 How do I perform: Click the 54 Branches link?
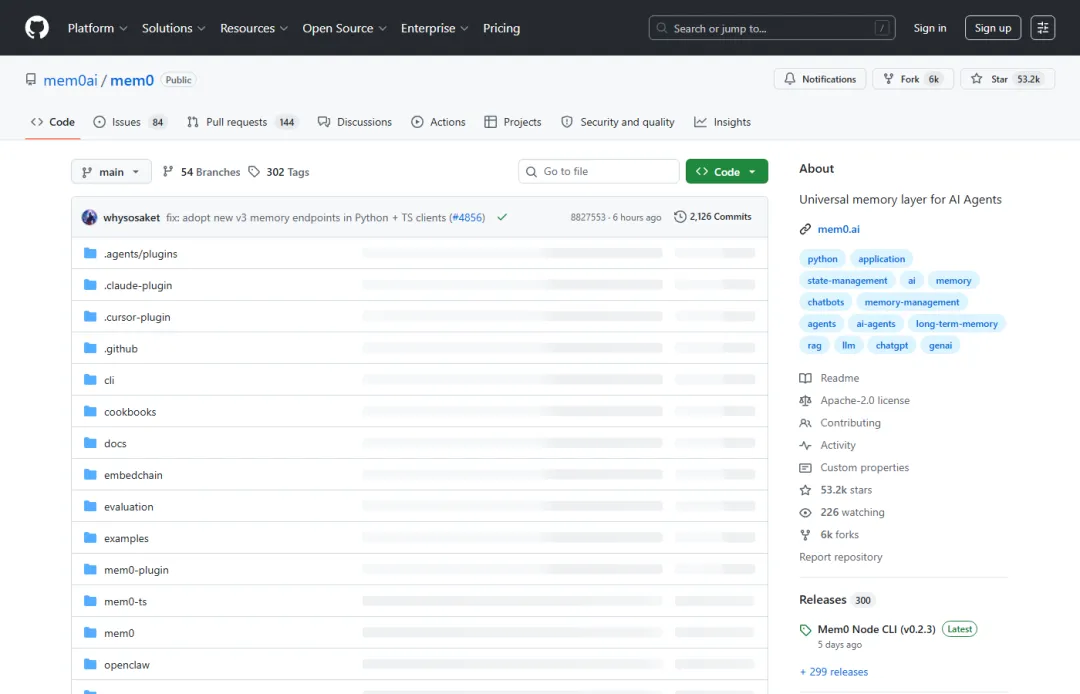pyautogui.click(x=202, y=171)
